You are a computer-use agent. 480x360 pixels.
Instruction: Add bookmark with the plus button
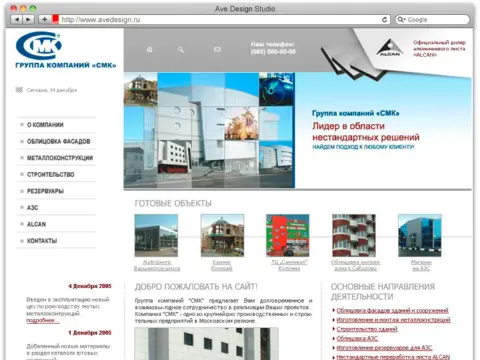pyautogui.click(x=44, y=19)
